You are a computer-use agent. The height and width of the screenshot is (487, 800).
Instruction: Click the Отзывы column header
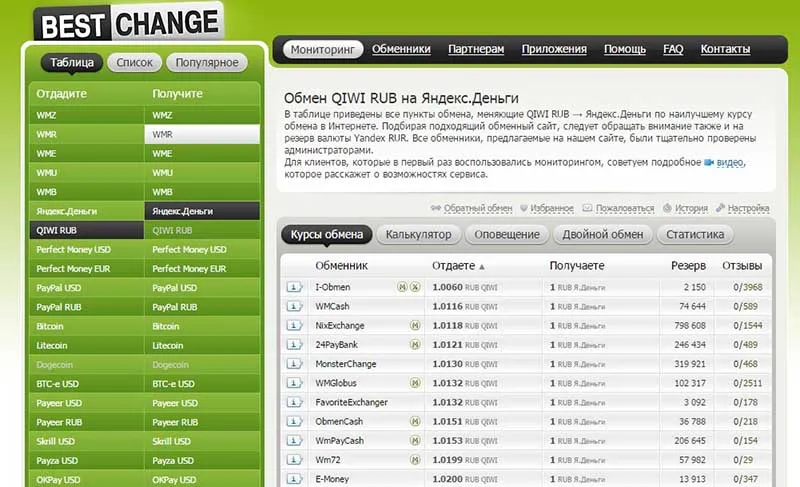click(742, 266)
